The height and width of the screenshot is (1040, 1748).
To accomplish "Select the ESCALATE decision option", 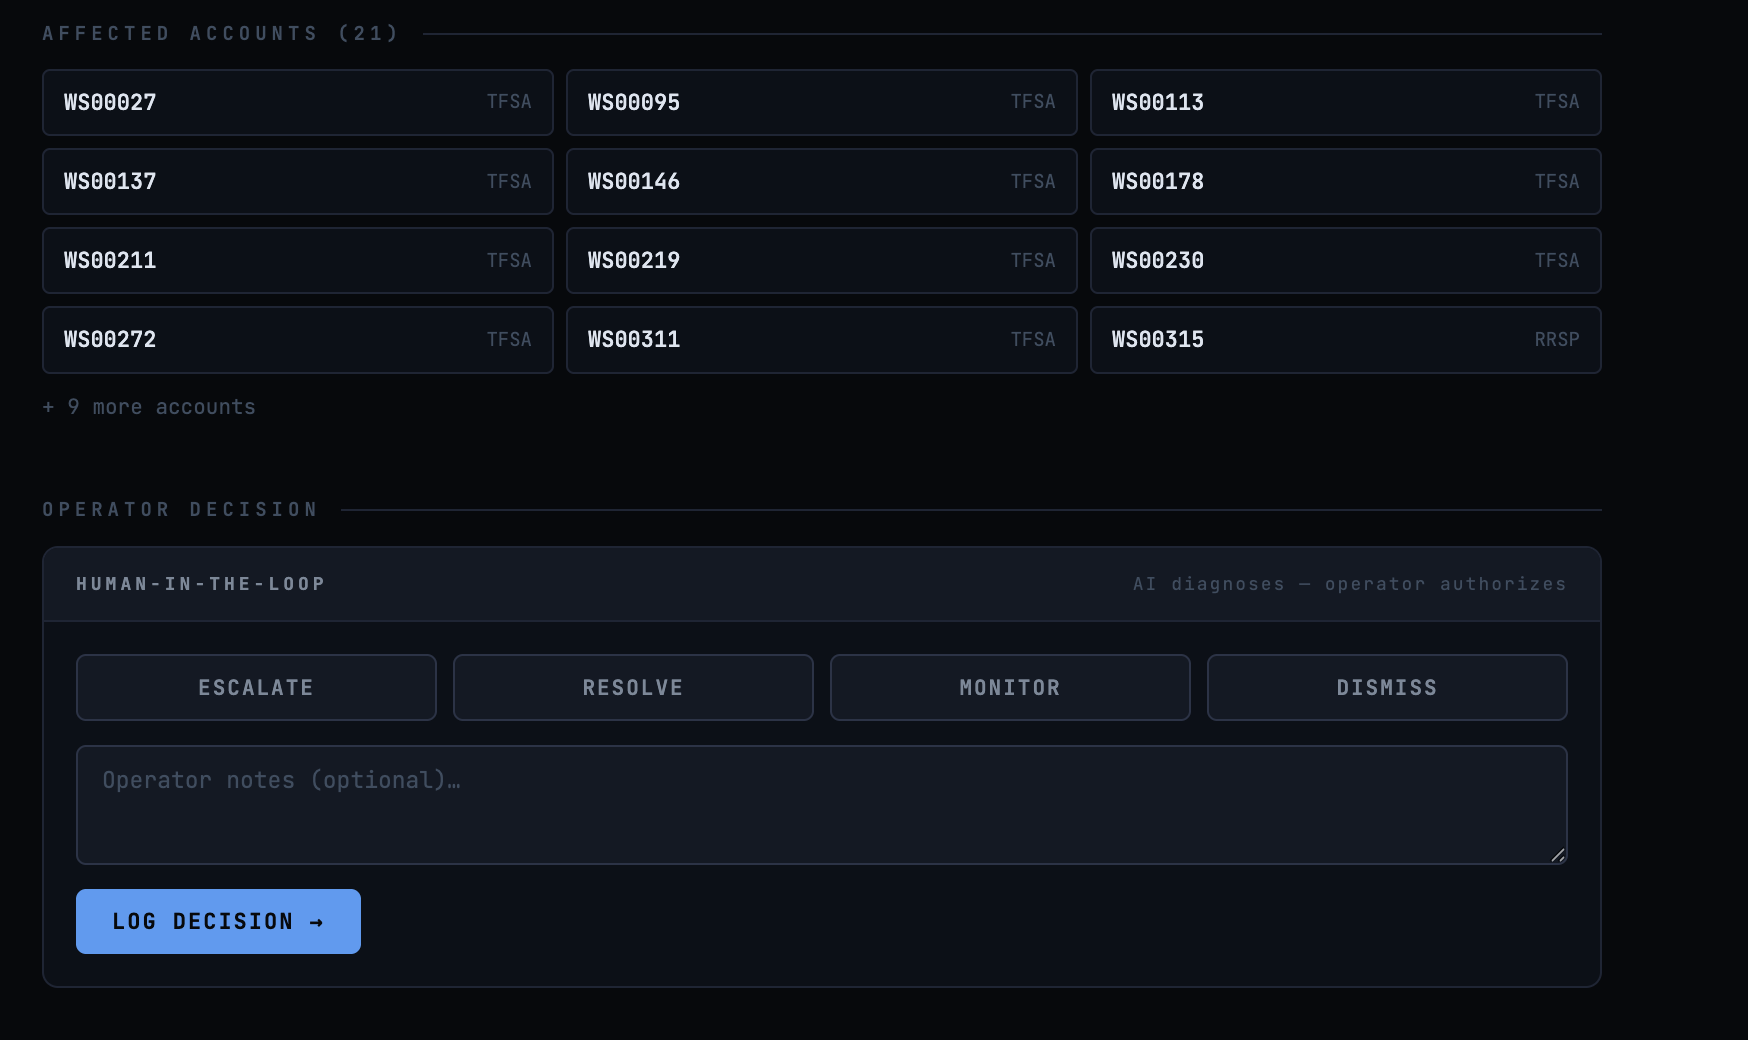I will 256,687.
